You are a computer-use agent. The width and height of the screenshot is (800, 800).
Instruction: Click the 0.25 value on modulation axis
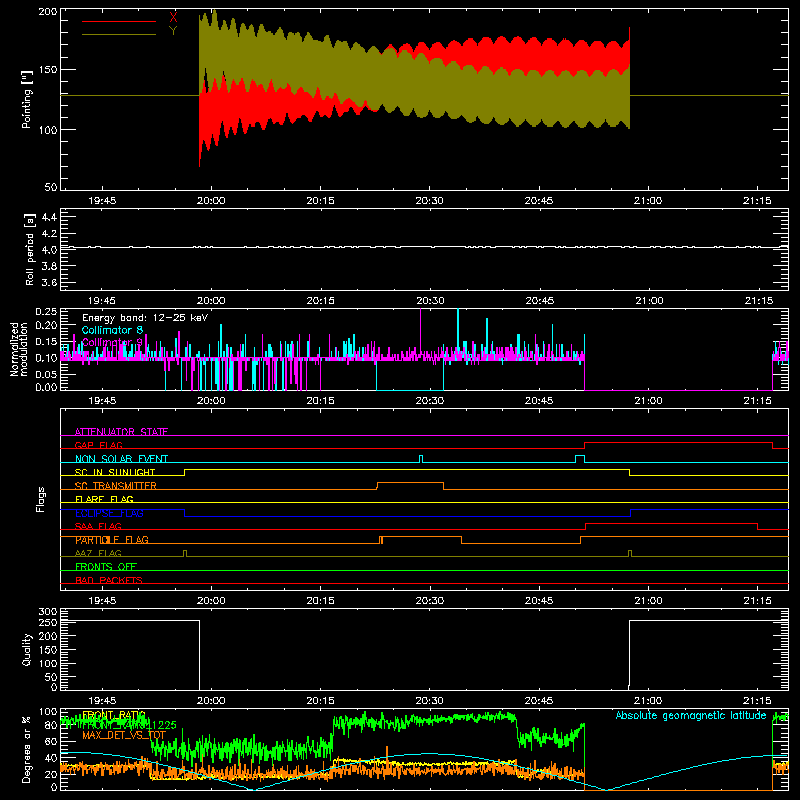[46, 311]
